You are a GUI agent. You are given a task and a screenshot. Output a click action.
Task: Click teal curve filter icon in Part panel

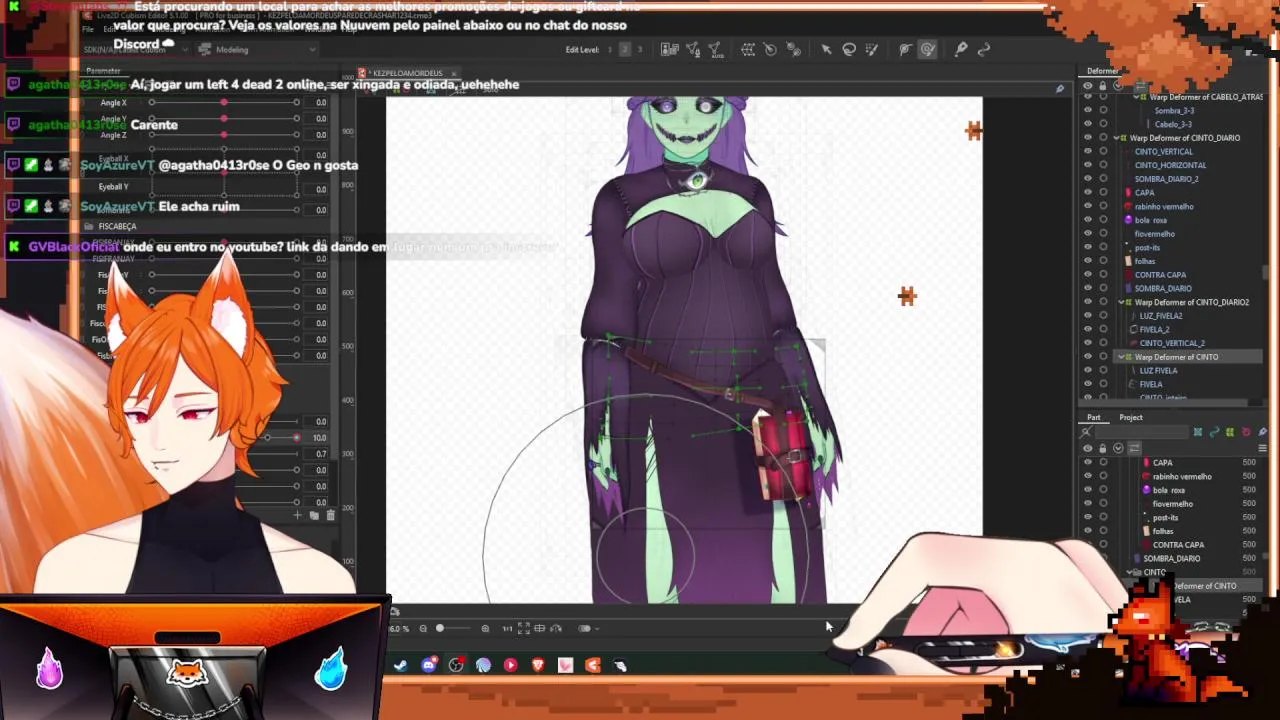(1214, 432)
